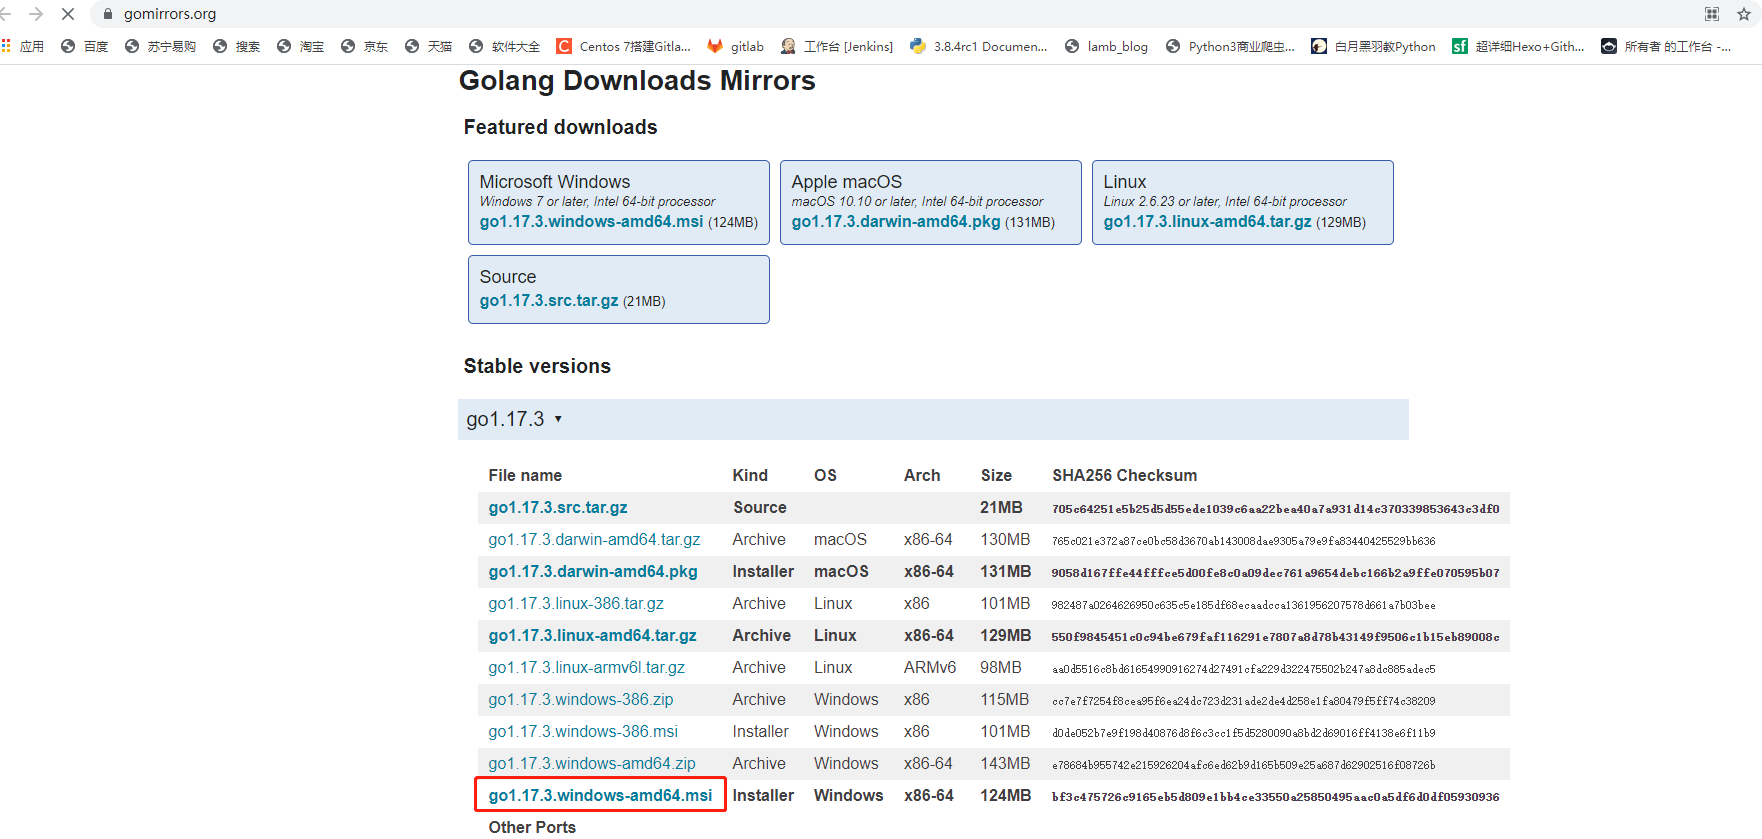Click go1.17.3.windows-amd64.msi in file table

pyautogui.click(x=600, y=796)
